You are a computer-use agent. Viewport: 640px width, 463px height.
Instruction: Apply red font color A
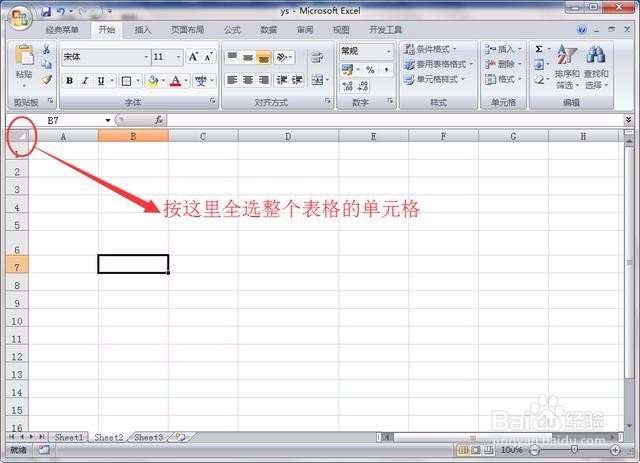(176, 81)
